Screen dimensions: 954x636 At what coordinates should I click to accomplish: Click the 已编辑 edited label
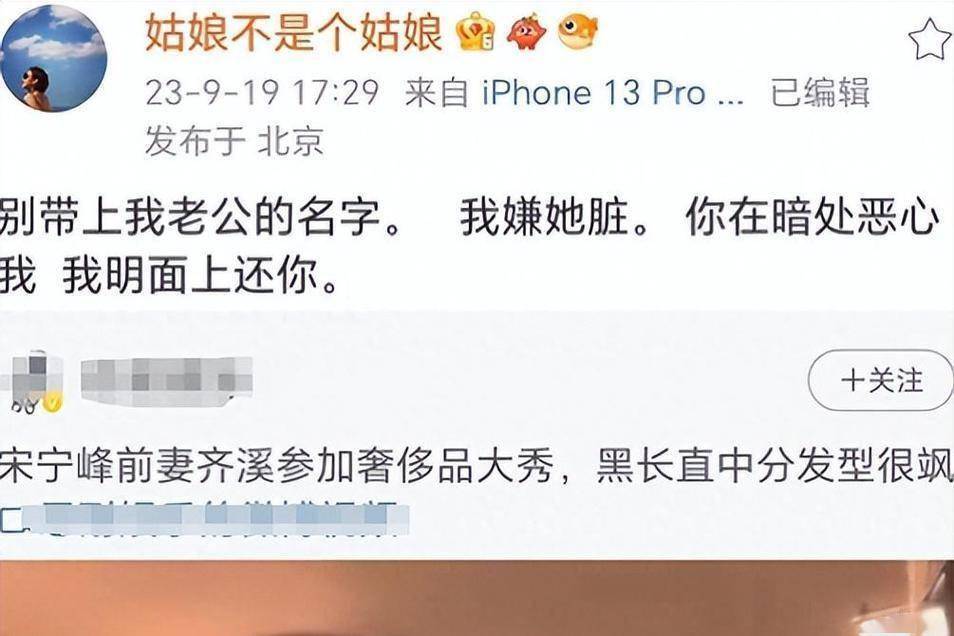(820, 93)
